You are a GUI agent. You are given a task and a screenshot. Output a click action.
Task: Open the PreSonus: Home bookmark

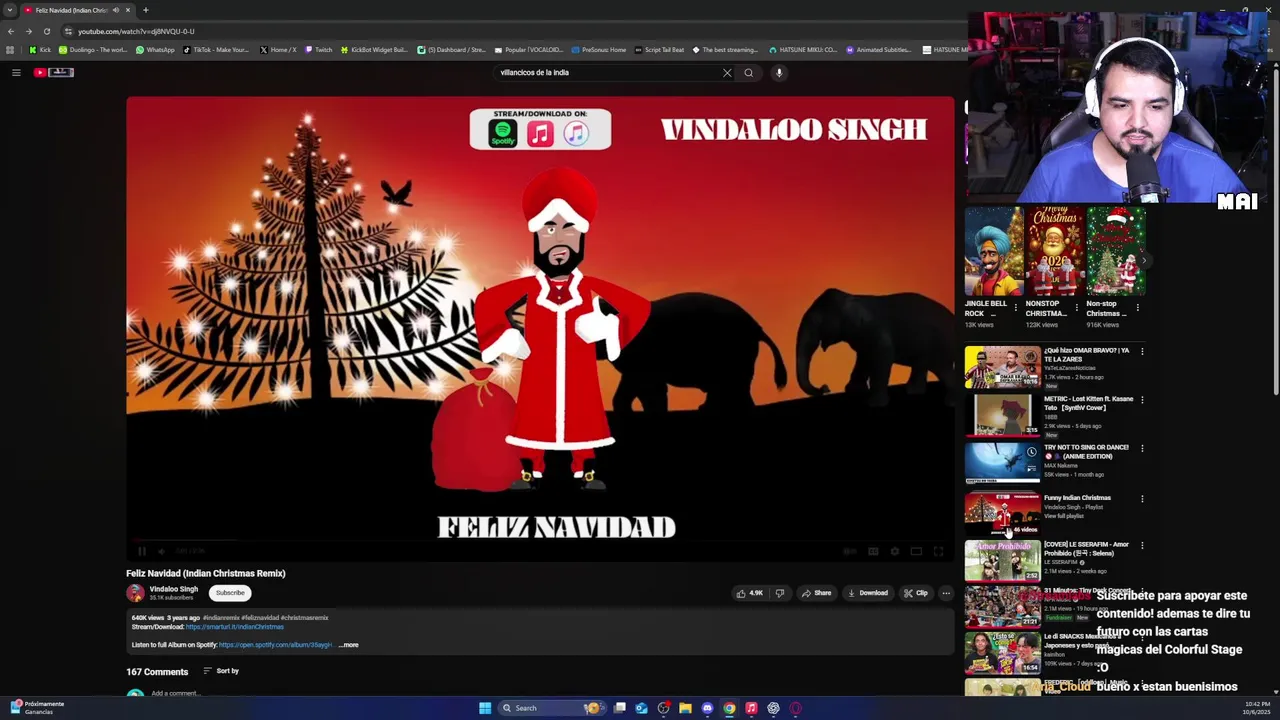point(599,50)
